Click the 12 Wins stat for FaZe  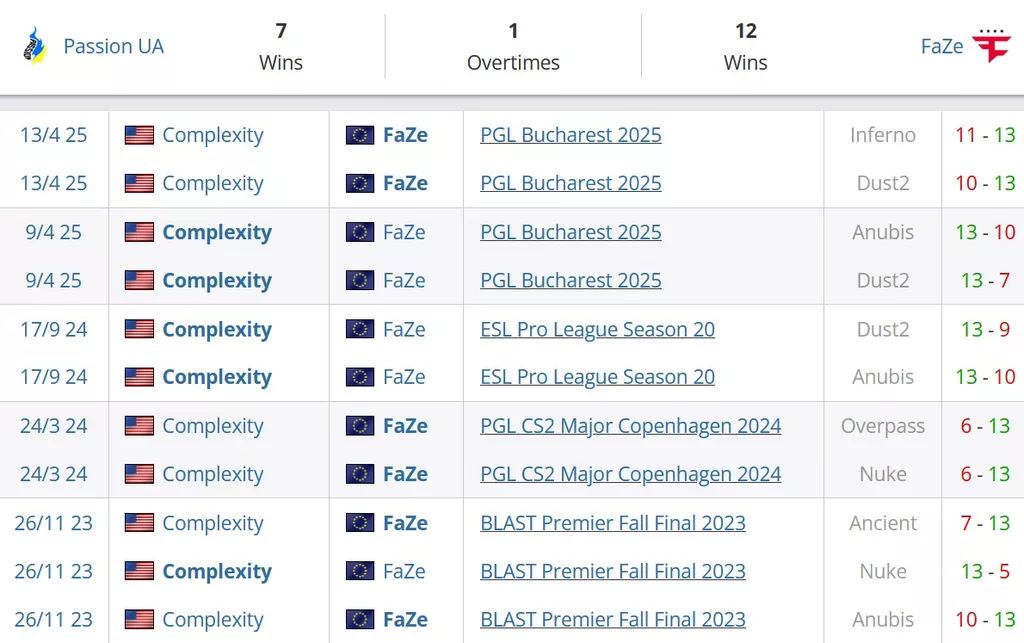tap(745, 46)
